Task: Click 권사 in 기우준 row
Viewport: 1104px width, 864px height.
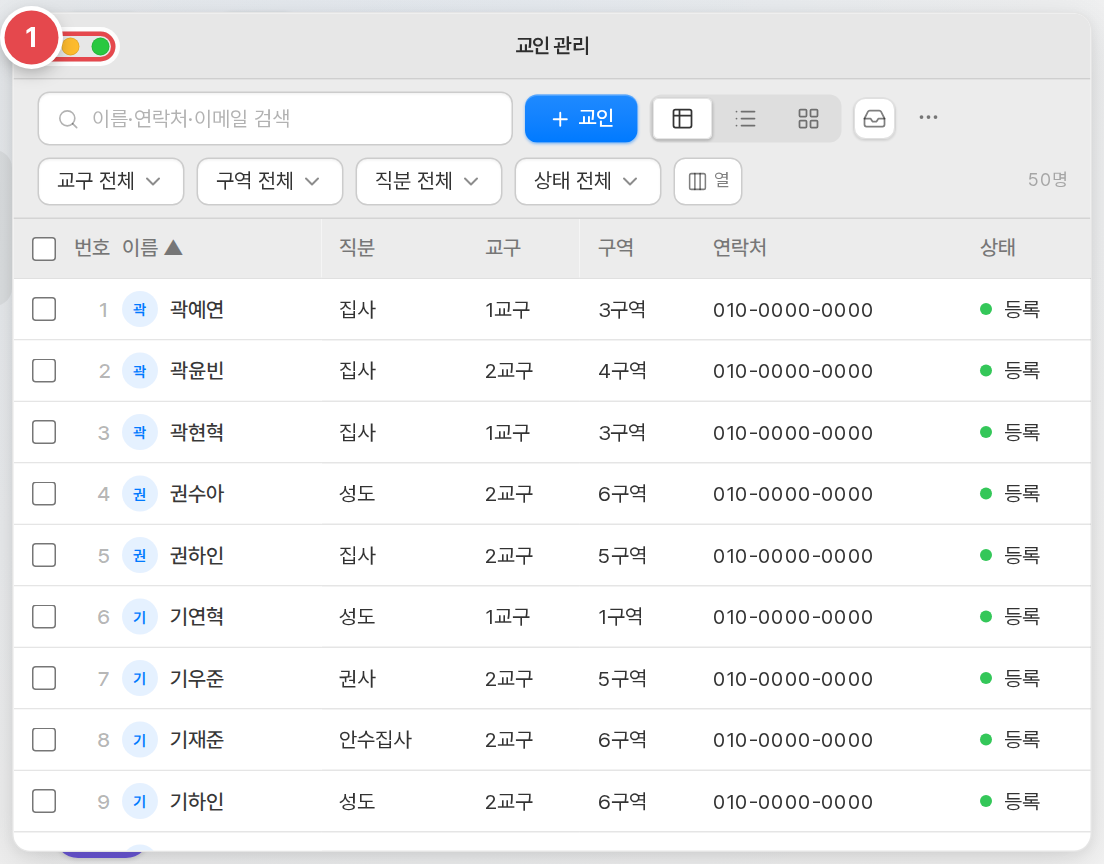Action: [357, 679]
